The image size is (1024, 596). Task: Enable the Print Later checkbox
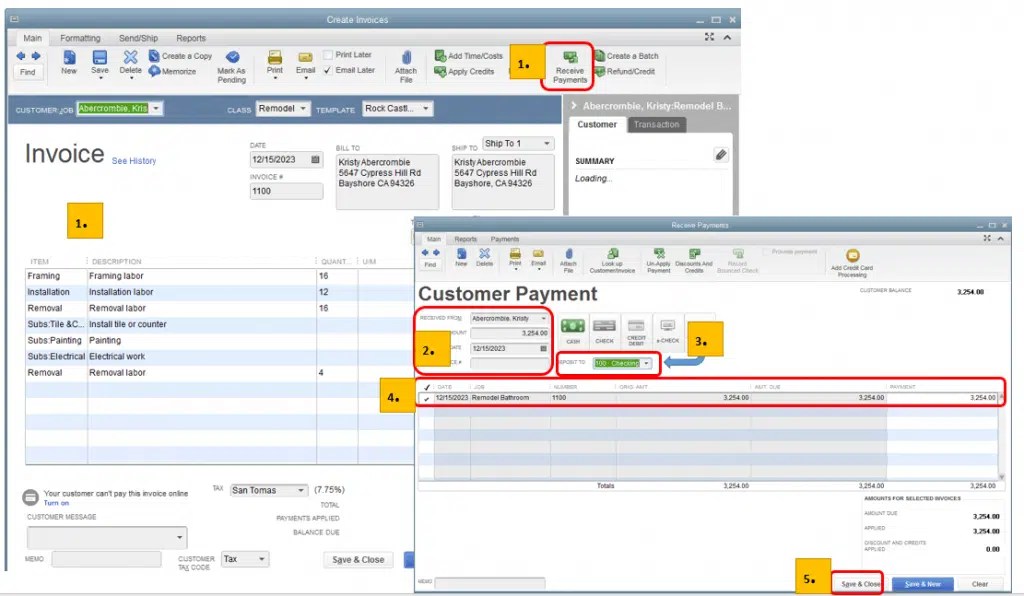[327, 55]
